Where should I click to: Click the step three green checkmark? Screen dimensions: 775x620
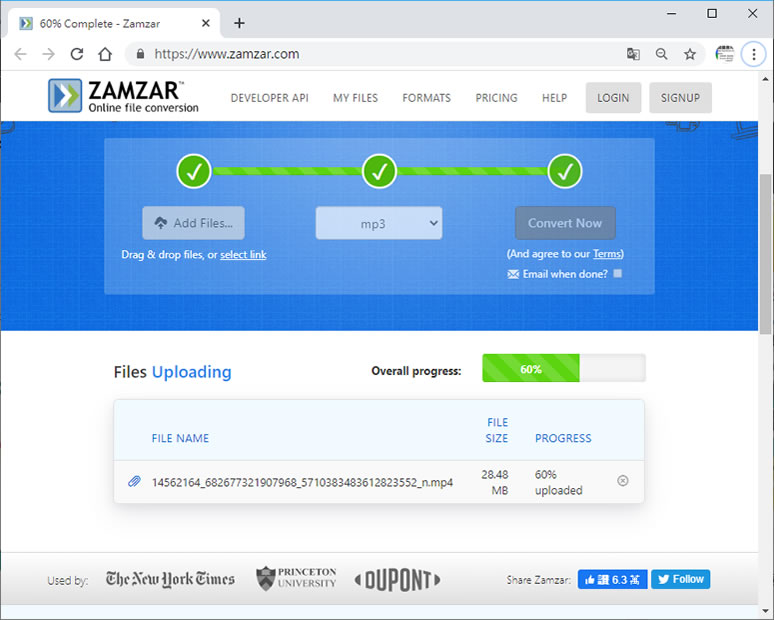click(565, 172)
